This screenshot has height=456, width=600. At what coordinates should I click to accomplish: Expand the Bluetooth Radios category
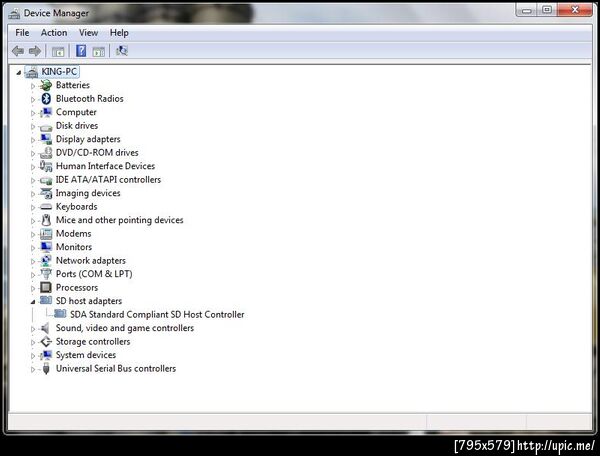pyautogui.click(x=33, y=99)
